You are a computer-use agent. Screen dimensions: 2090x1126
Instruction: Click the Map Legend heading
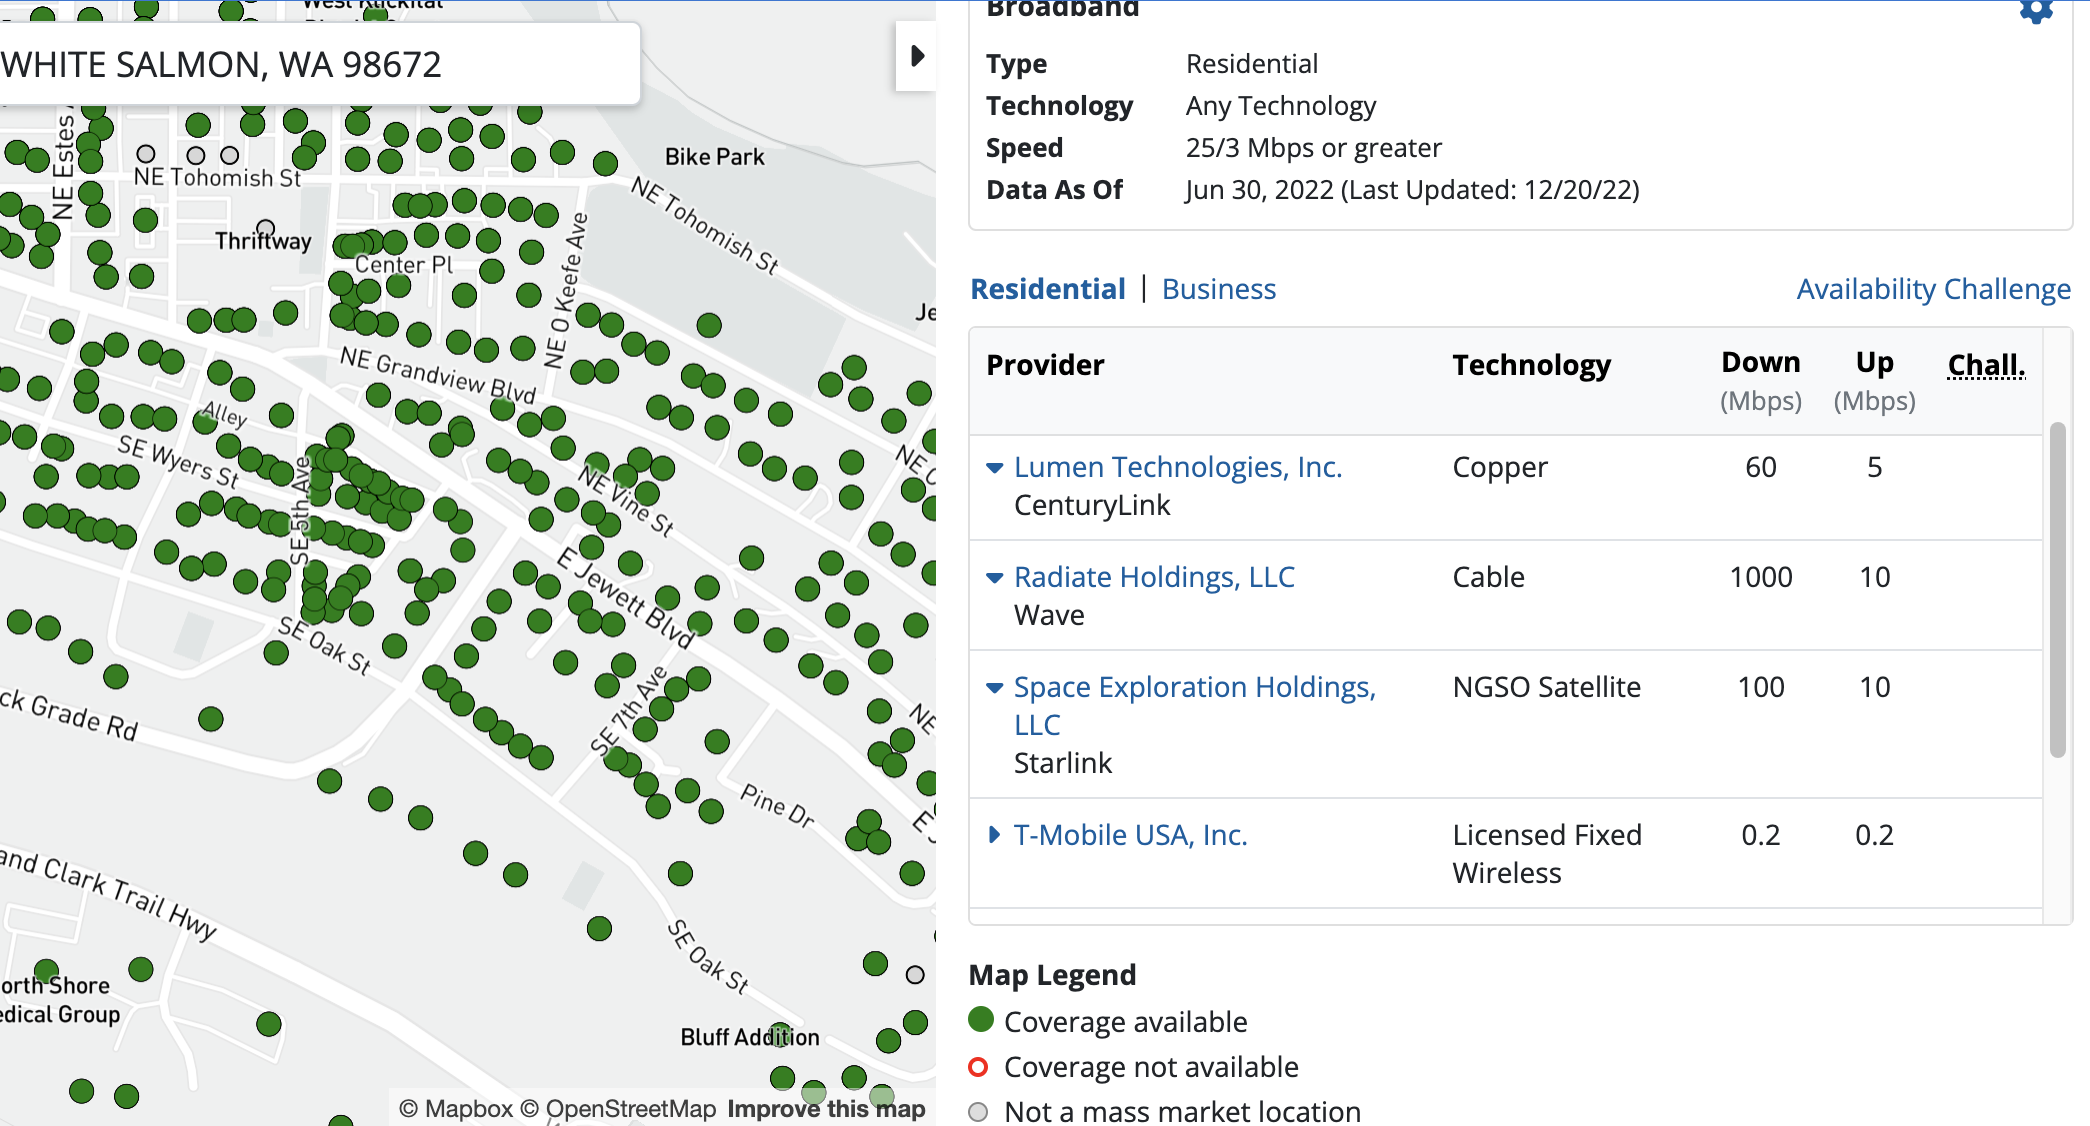point(1052,975)
